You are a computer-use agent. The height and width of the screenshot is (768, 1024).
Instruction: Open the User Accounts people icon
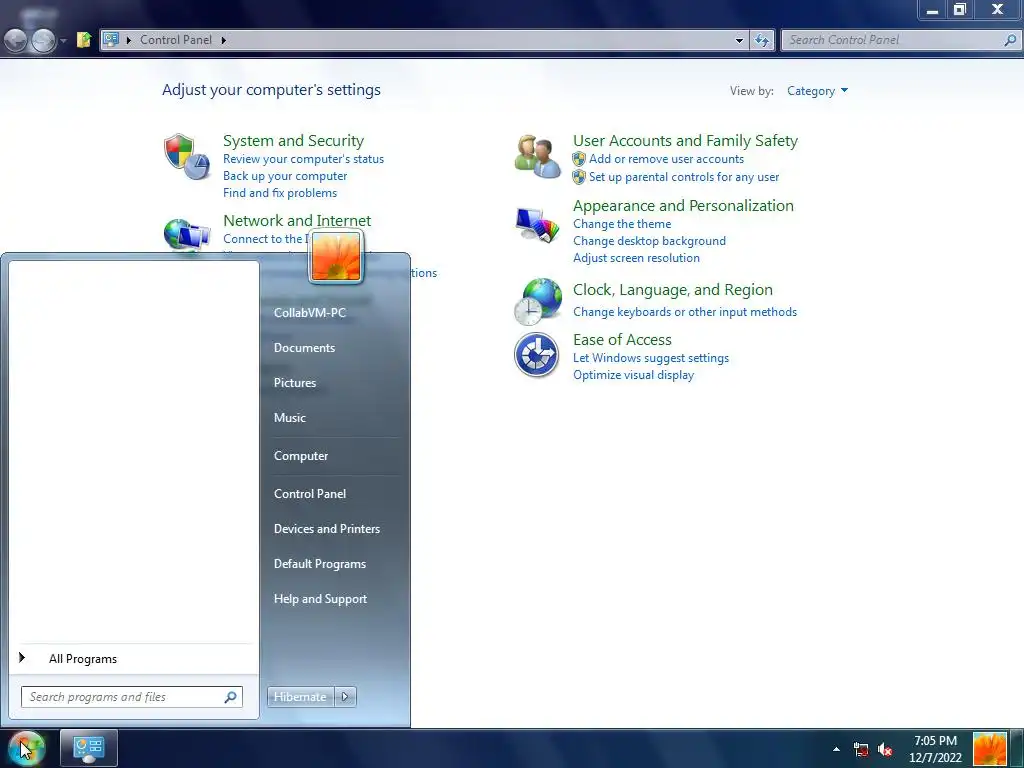pos(537,157)
